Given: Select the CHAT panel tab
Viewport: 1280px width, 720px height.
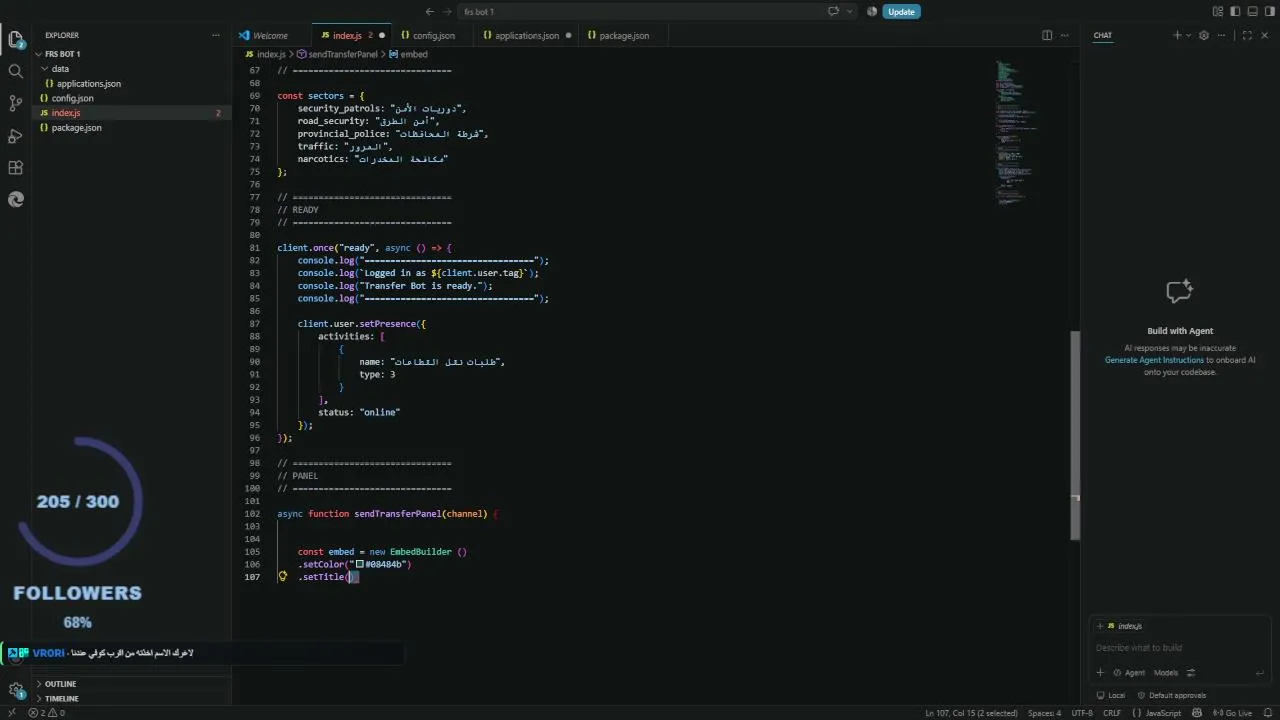Looking at the screenshot, I should pyautogui.click(x=1102, y=35).
